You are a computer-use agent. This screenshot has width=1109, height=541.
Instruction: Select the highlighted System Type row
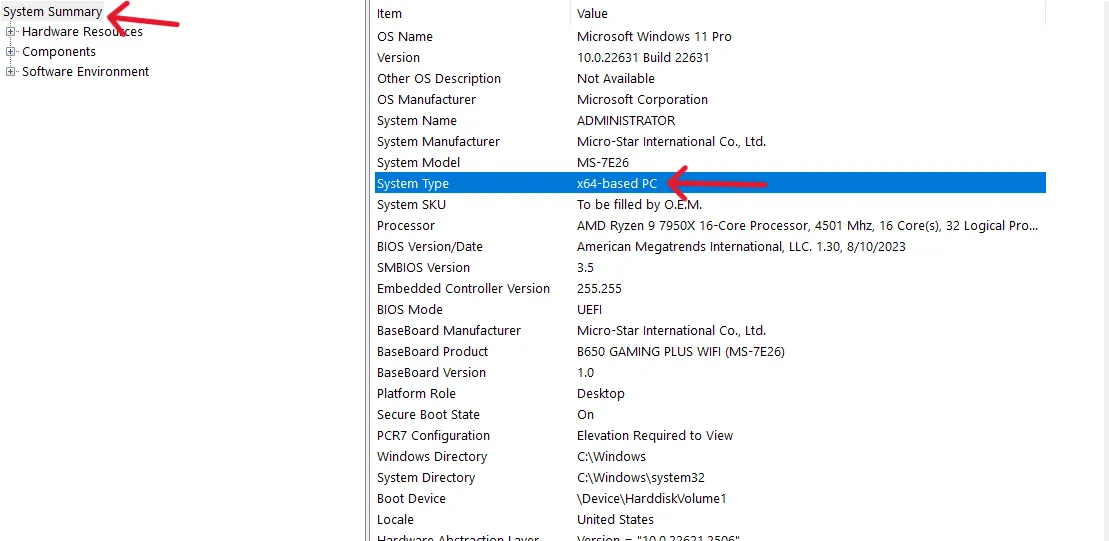coord(413,184)
